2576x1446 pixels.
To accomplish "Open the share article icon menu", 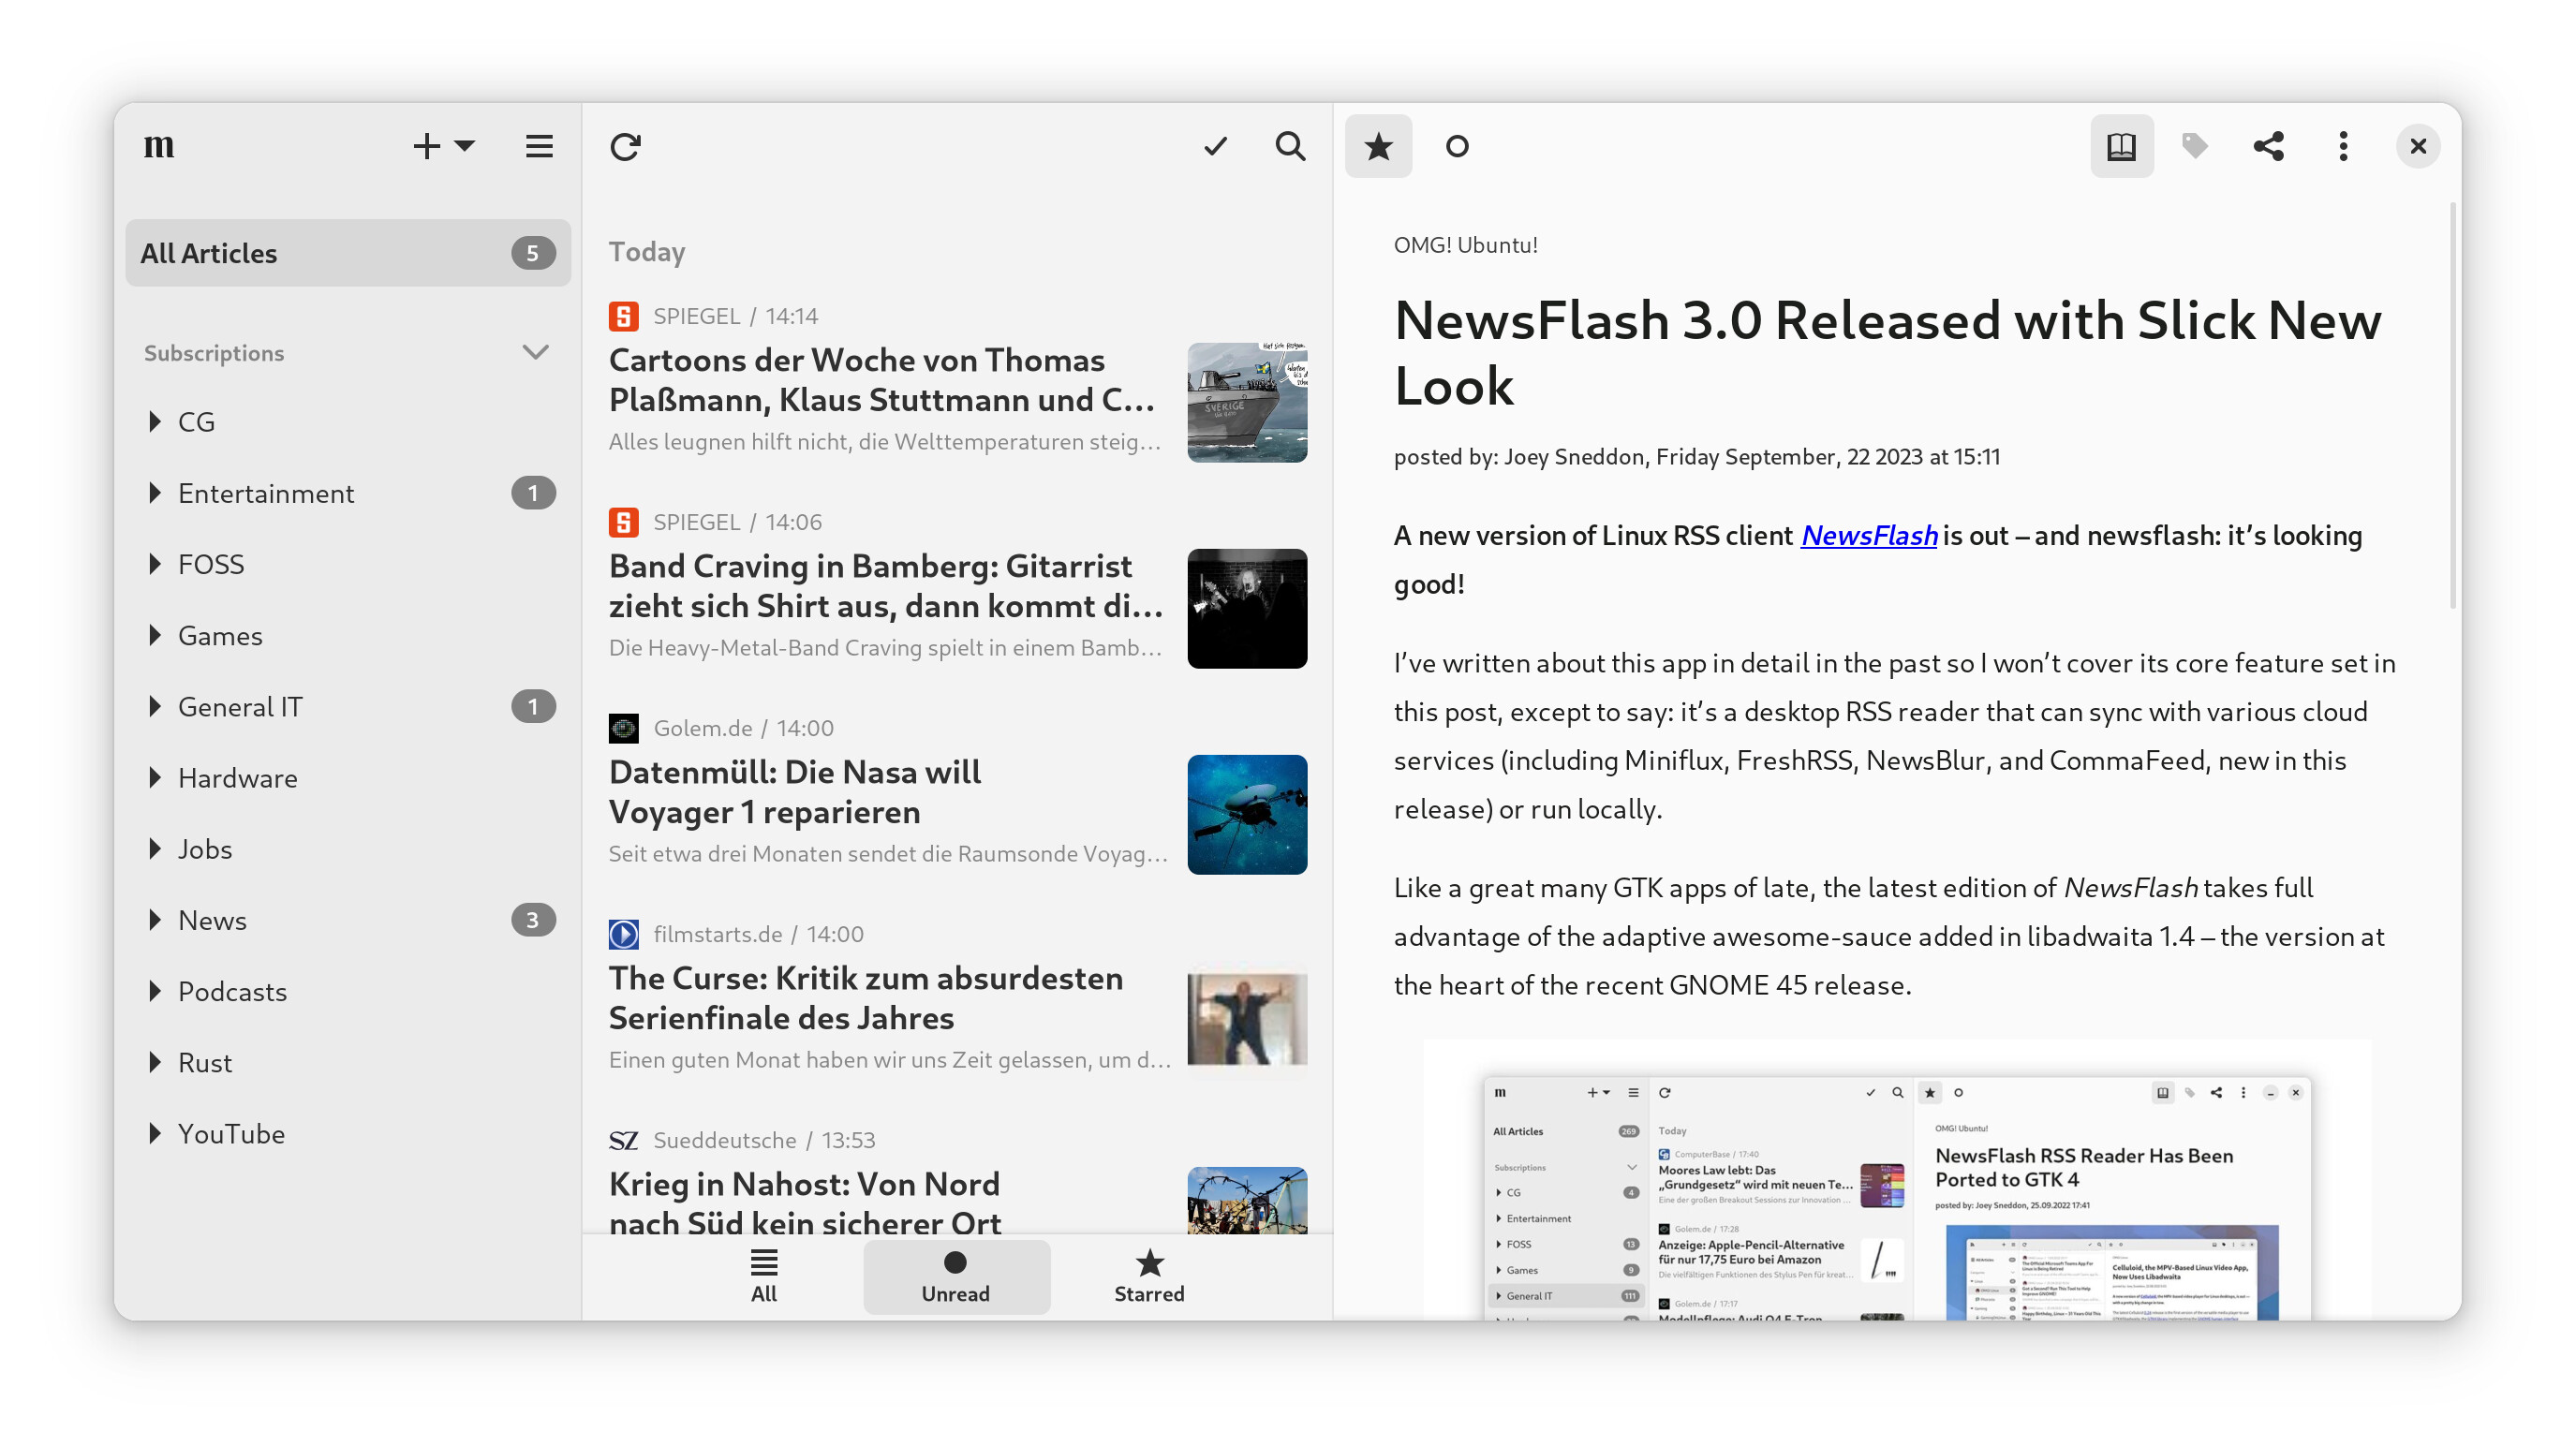I will click(2268, 147).
